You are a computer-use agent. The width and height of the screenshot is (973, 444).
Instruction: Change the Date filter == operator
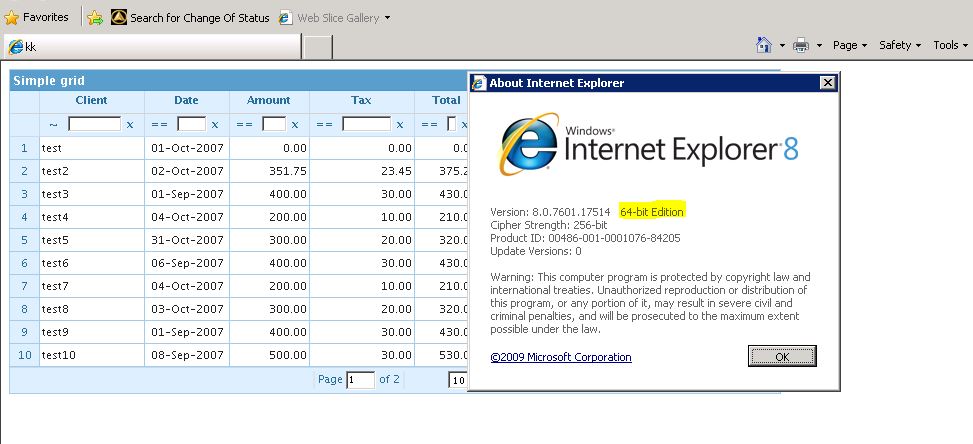coord(159,125)
